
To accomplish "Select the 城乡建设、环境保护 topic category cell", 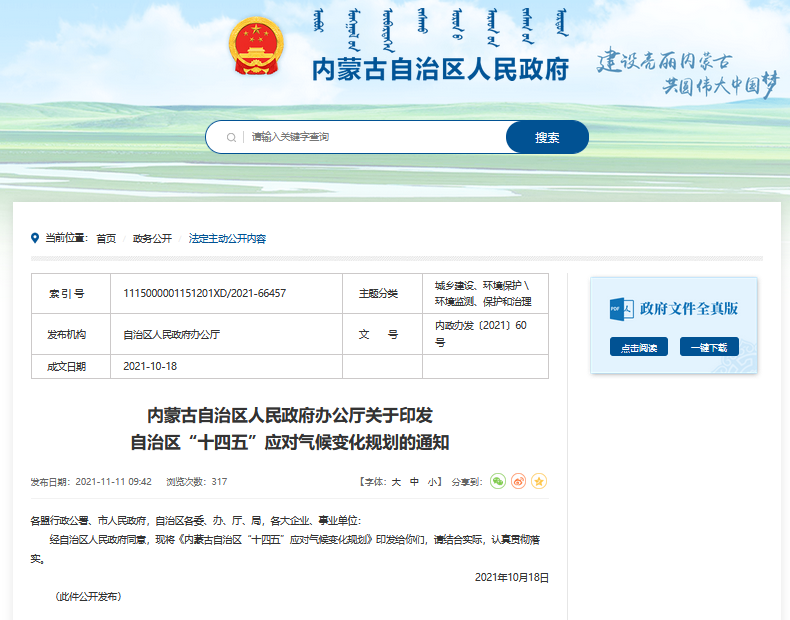I will [483, 294].
